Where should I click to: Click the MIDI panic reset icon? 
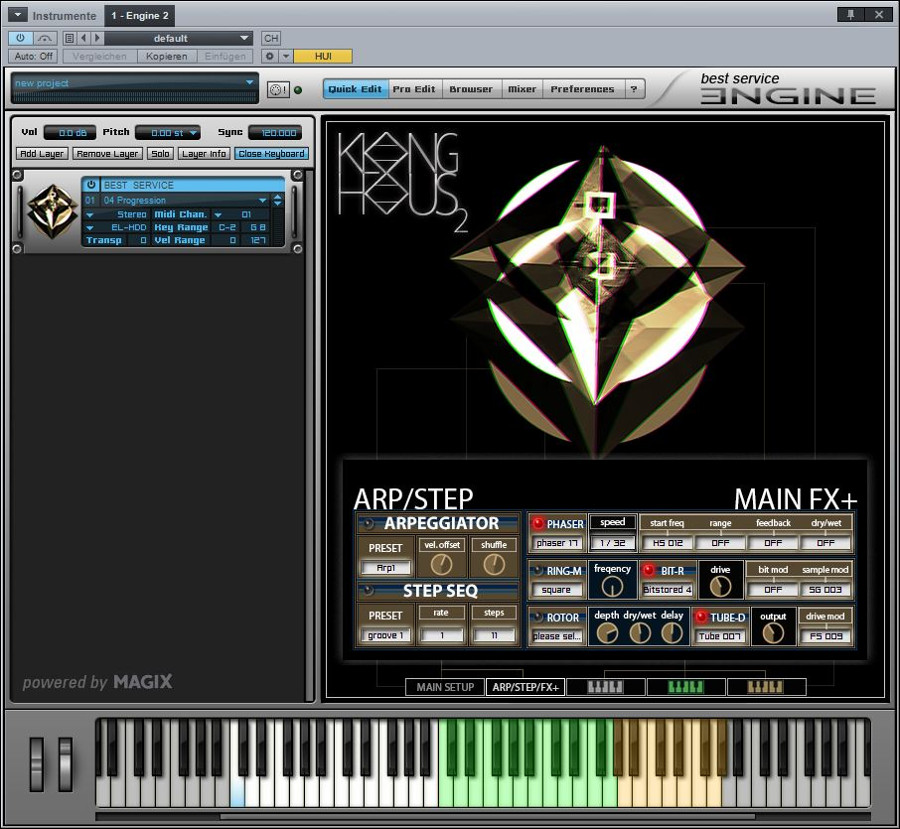tap(278, 90)
